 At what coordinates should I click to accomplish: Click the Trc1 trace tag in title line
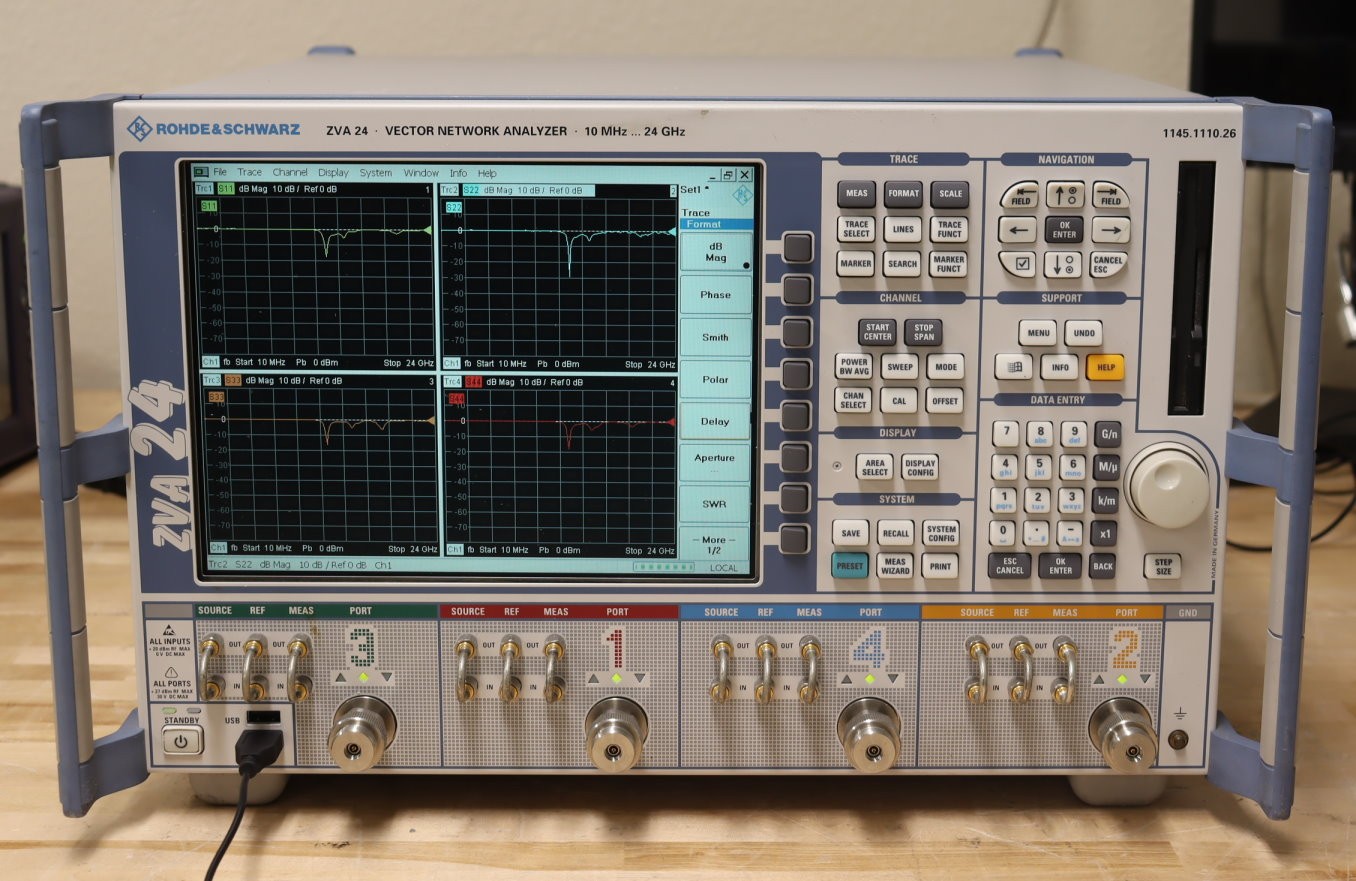(x=203, y=189)
